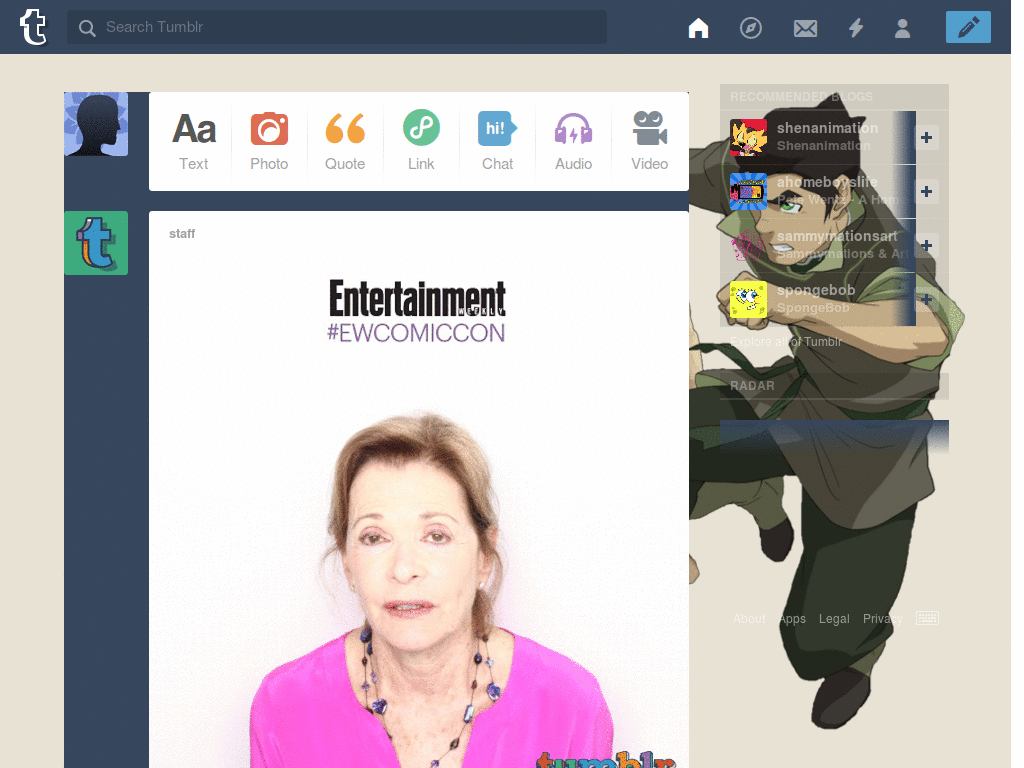Open the Explore compass icon
1024x768 pixels.
pyautogui.click(x=750, y=28)
